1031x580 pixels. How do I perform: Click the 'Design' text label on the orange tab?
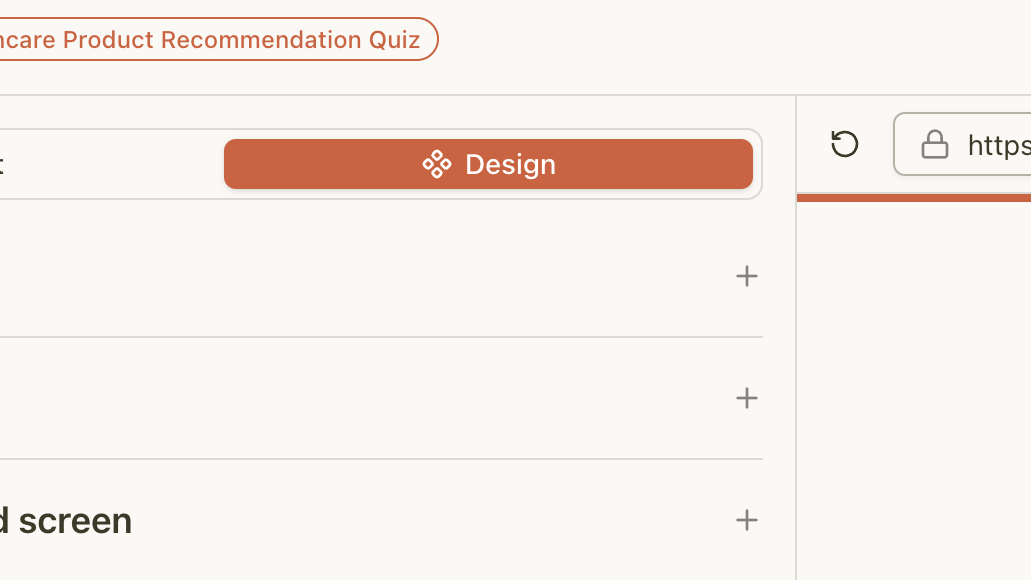(x=510, y=164)
